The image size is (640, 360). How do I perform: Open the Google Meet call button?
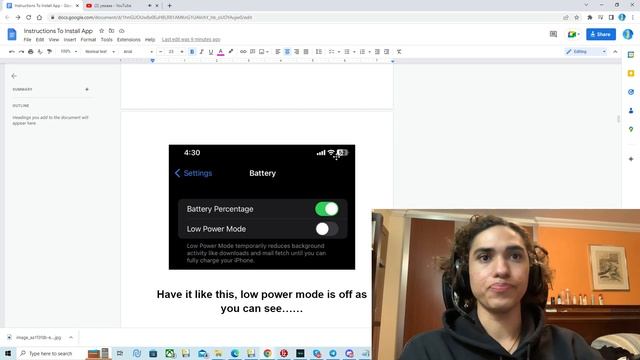[573, 34]
